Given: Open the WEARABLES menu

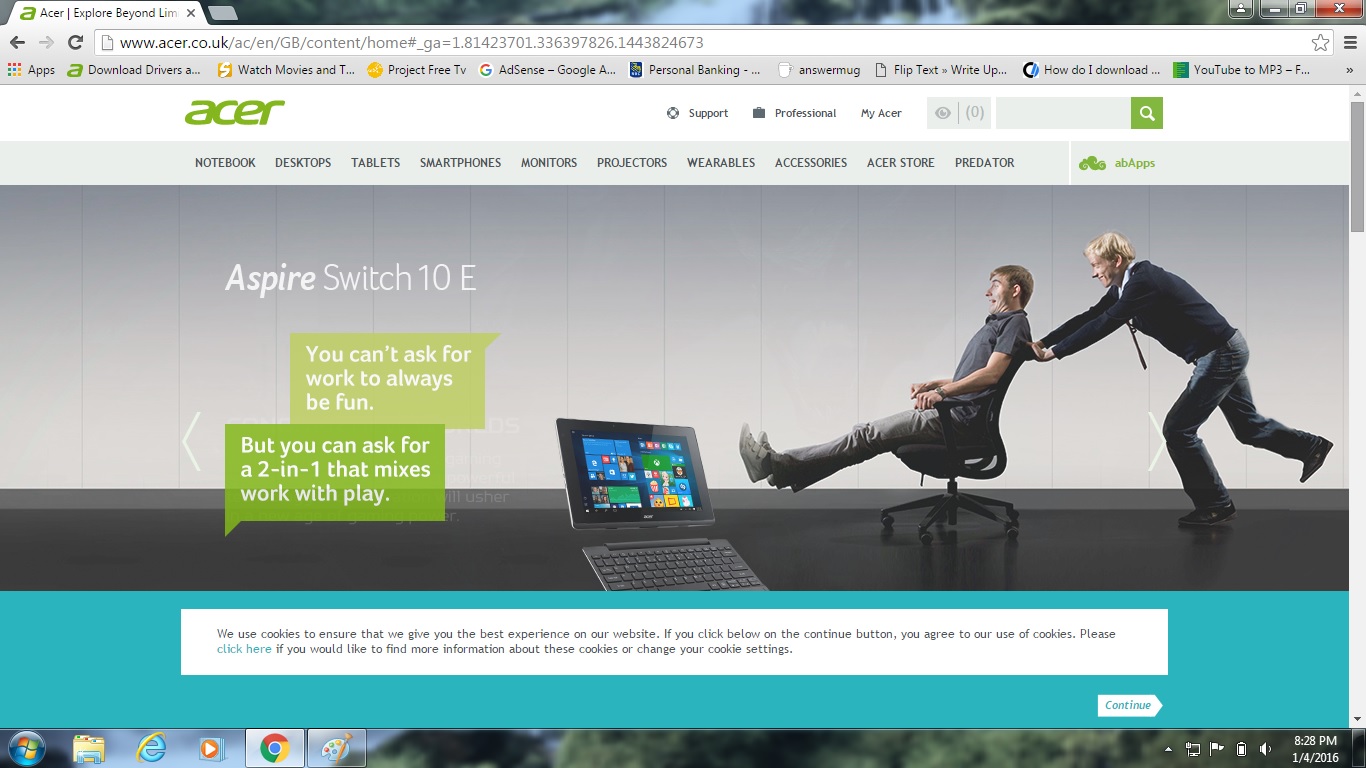Looking at the screenshot, I should click(721, 163).
